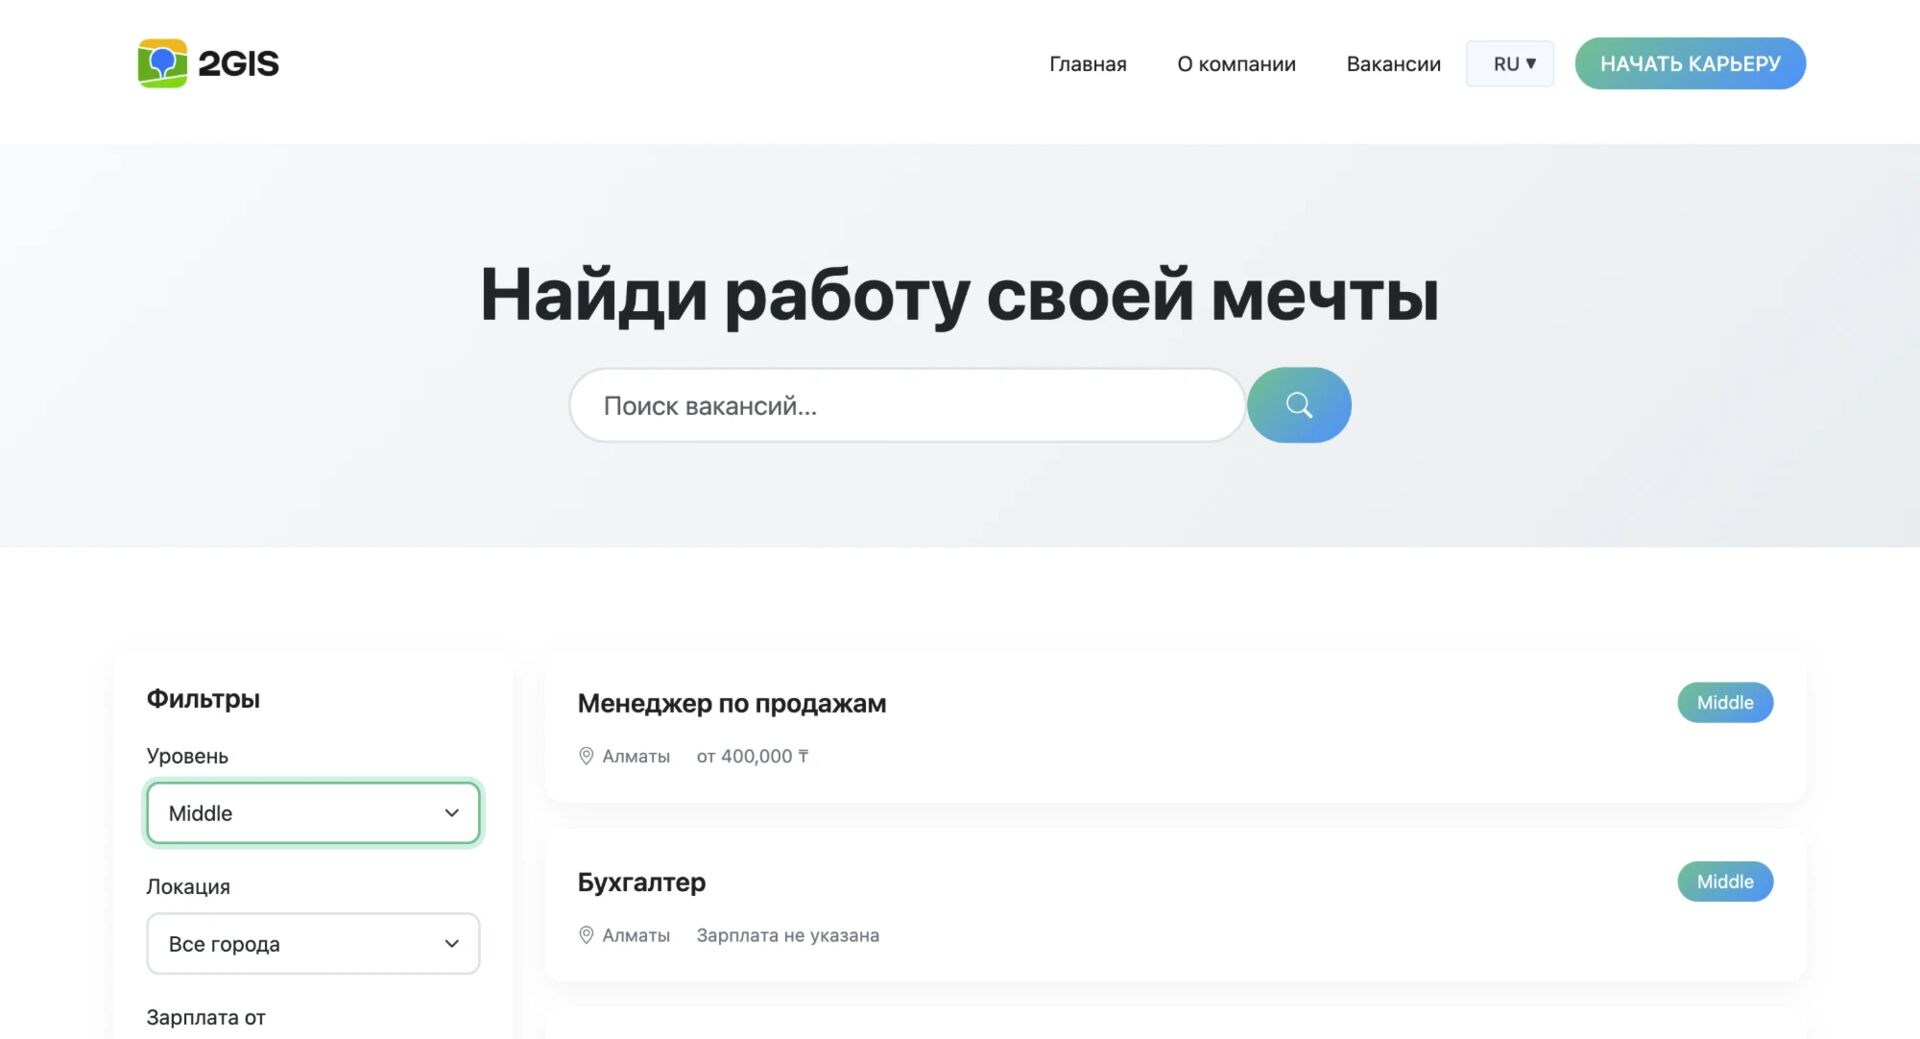
Task: Click the 2GIS wordmark text
Action: pyautogui.click(x=238, y=64)
